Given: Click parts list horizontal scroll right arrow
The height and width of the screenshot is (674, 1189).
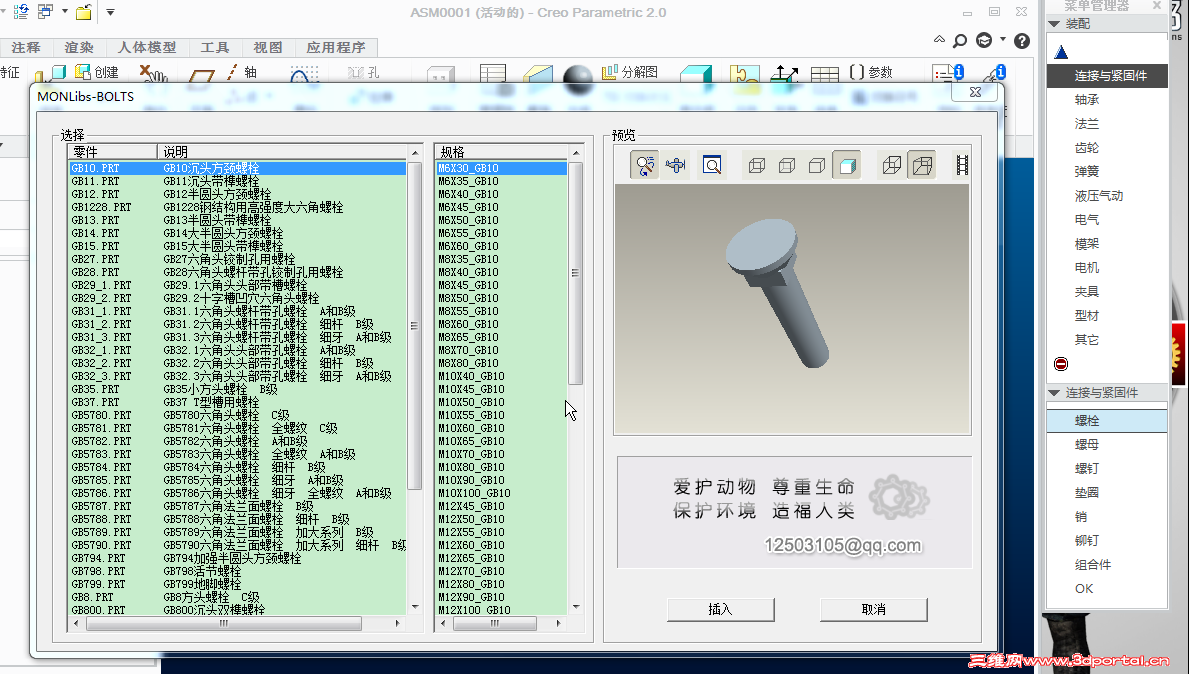Looking at the screenshot, I should point(398,624).
